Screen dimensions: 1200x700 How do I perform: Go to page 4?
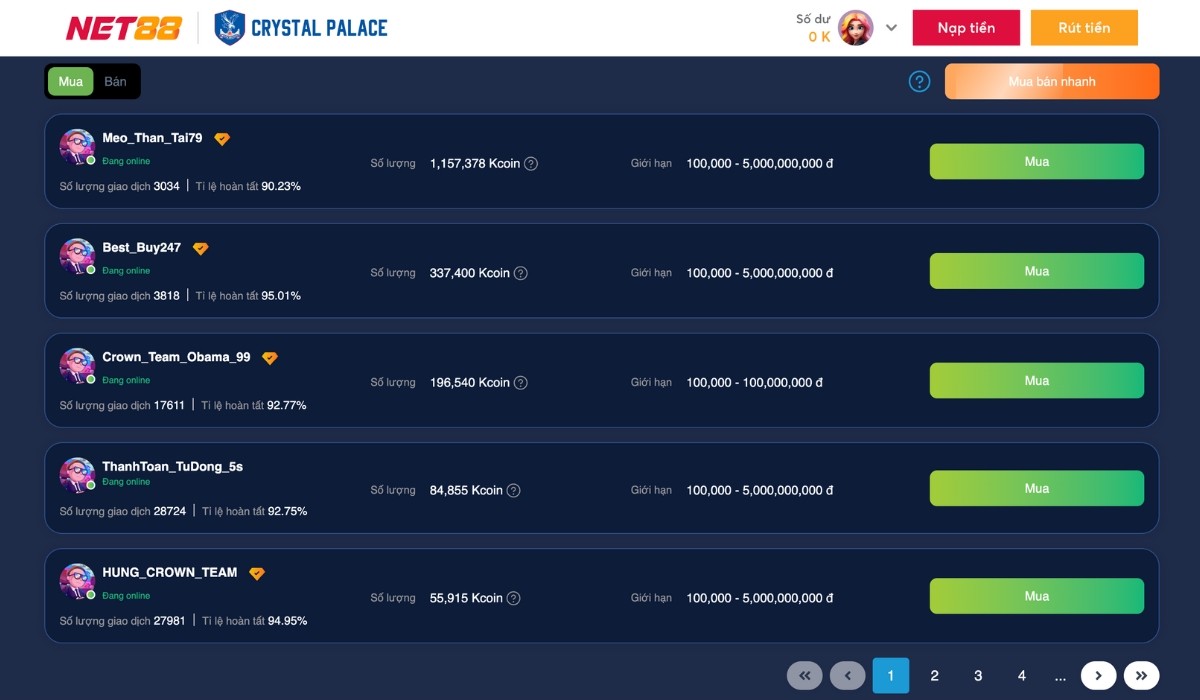[1021, 676]
